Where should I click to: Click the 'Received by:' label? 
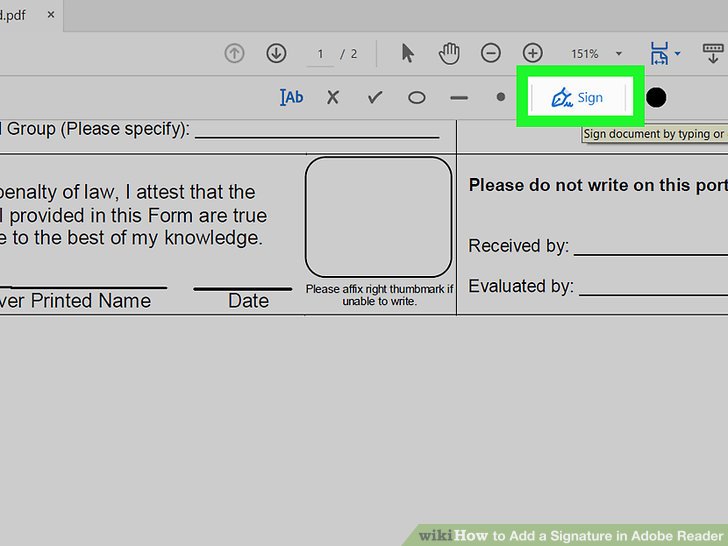(x=519, y=246)
